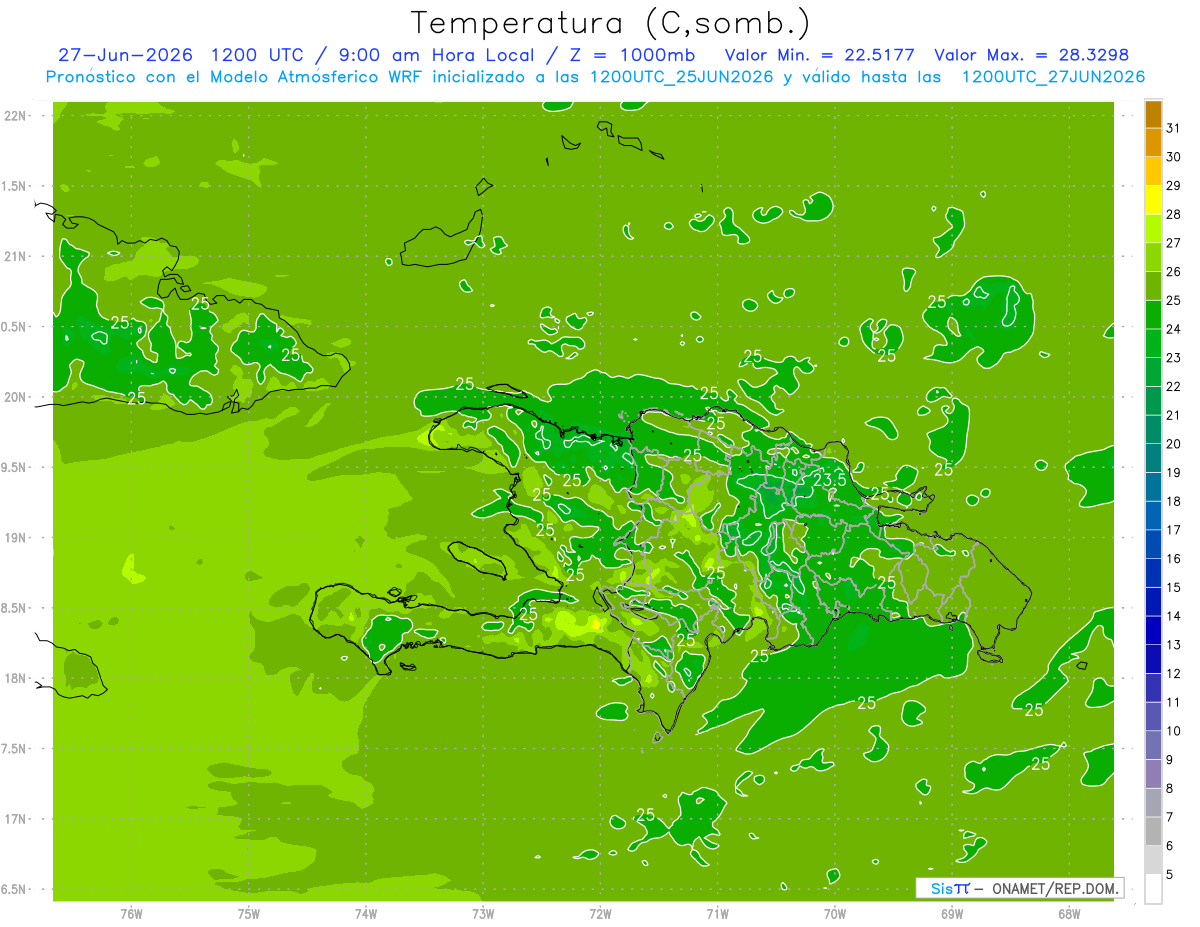Click the teal legend swatch between 19 and 20
Viewport: 1200px width, 927px height.
click(1153, 458)
